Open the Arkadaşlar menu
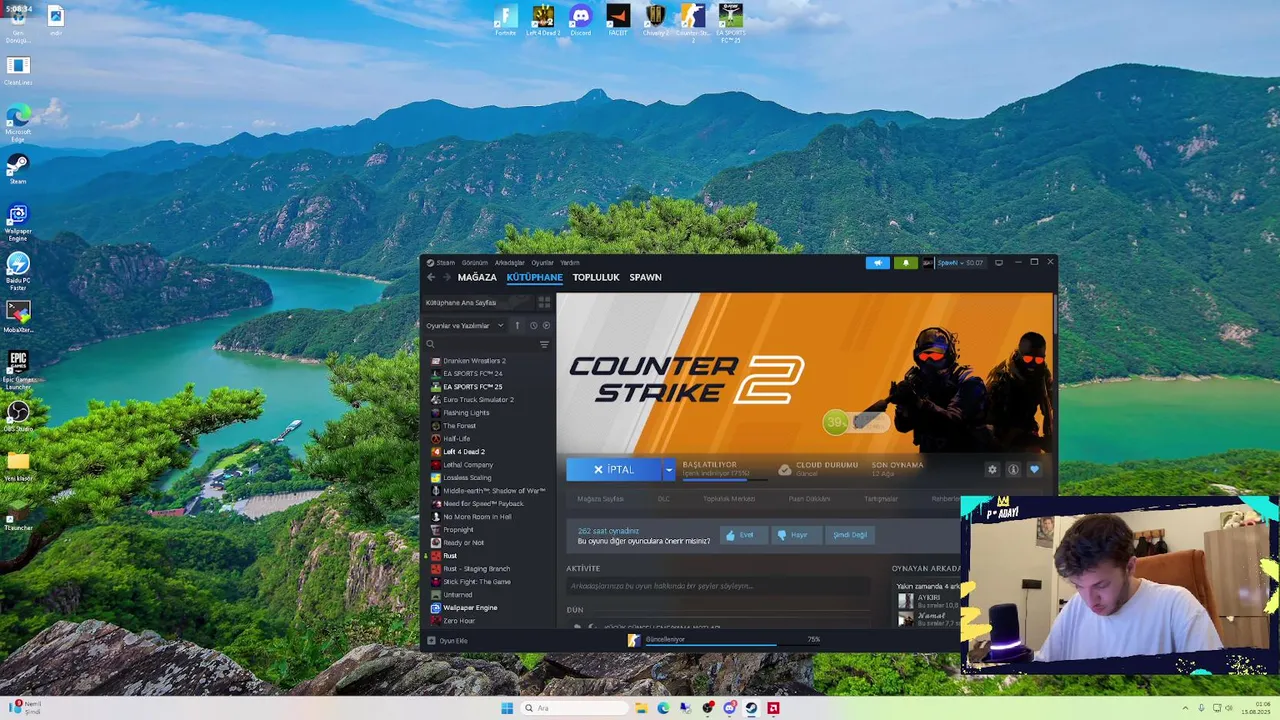This screenshot has width=1280, height=720. click(510, 263)
